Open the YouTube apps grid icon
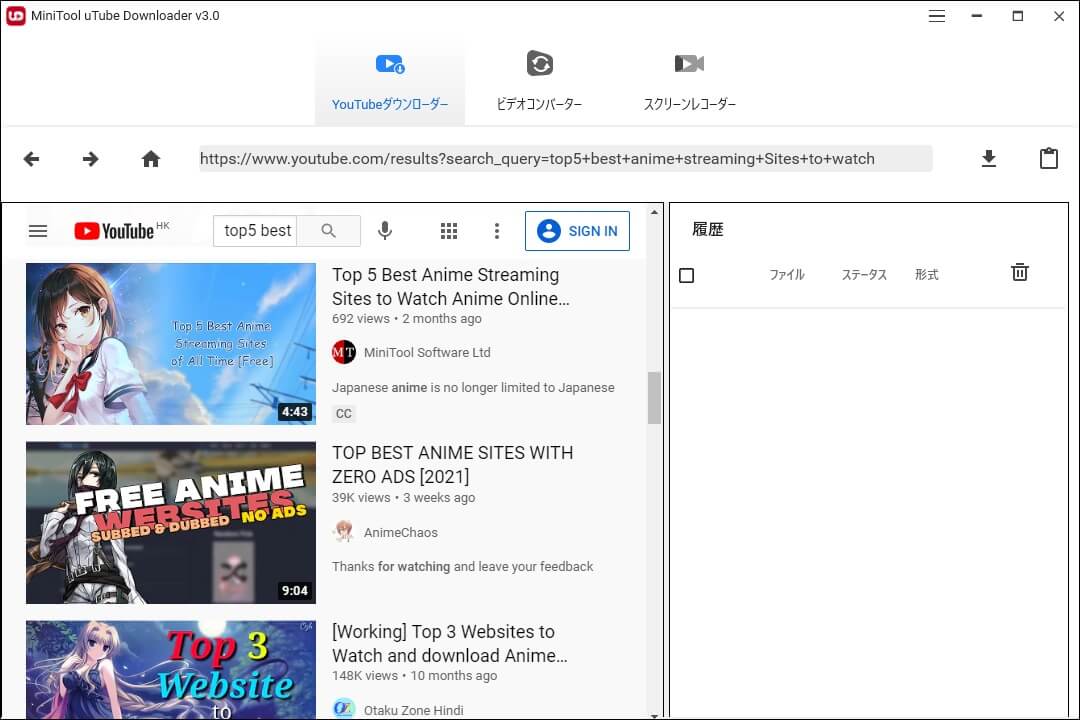 (448, 231)
